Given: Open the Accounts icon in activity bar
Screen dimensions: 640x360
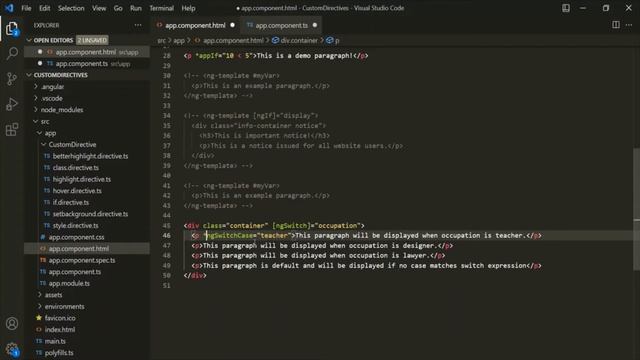Looking at the screenshot, I should pyautogui.click(x=12, y=323).
